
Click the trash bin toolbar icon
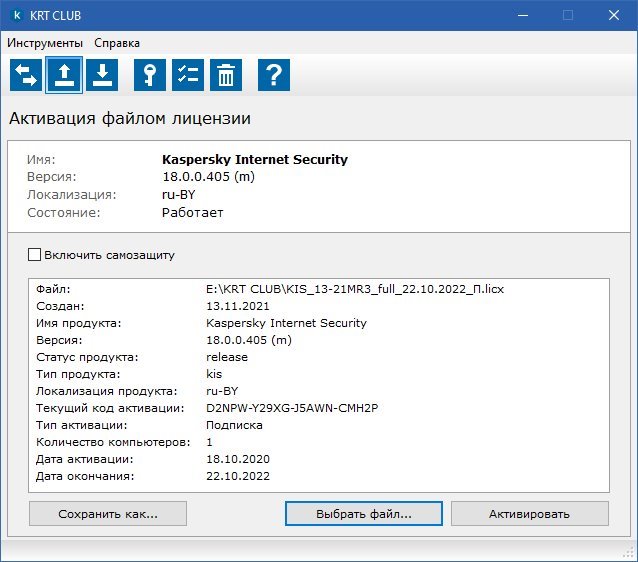click(x=226, y=75)
